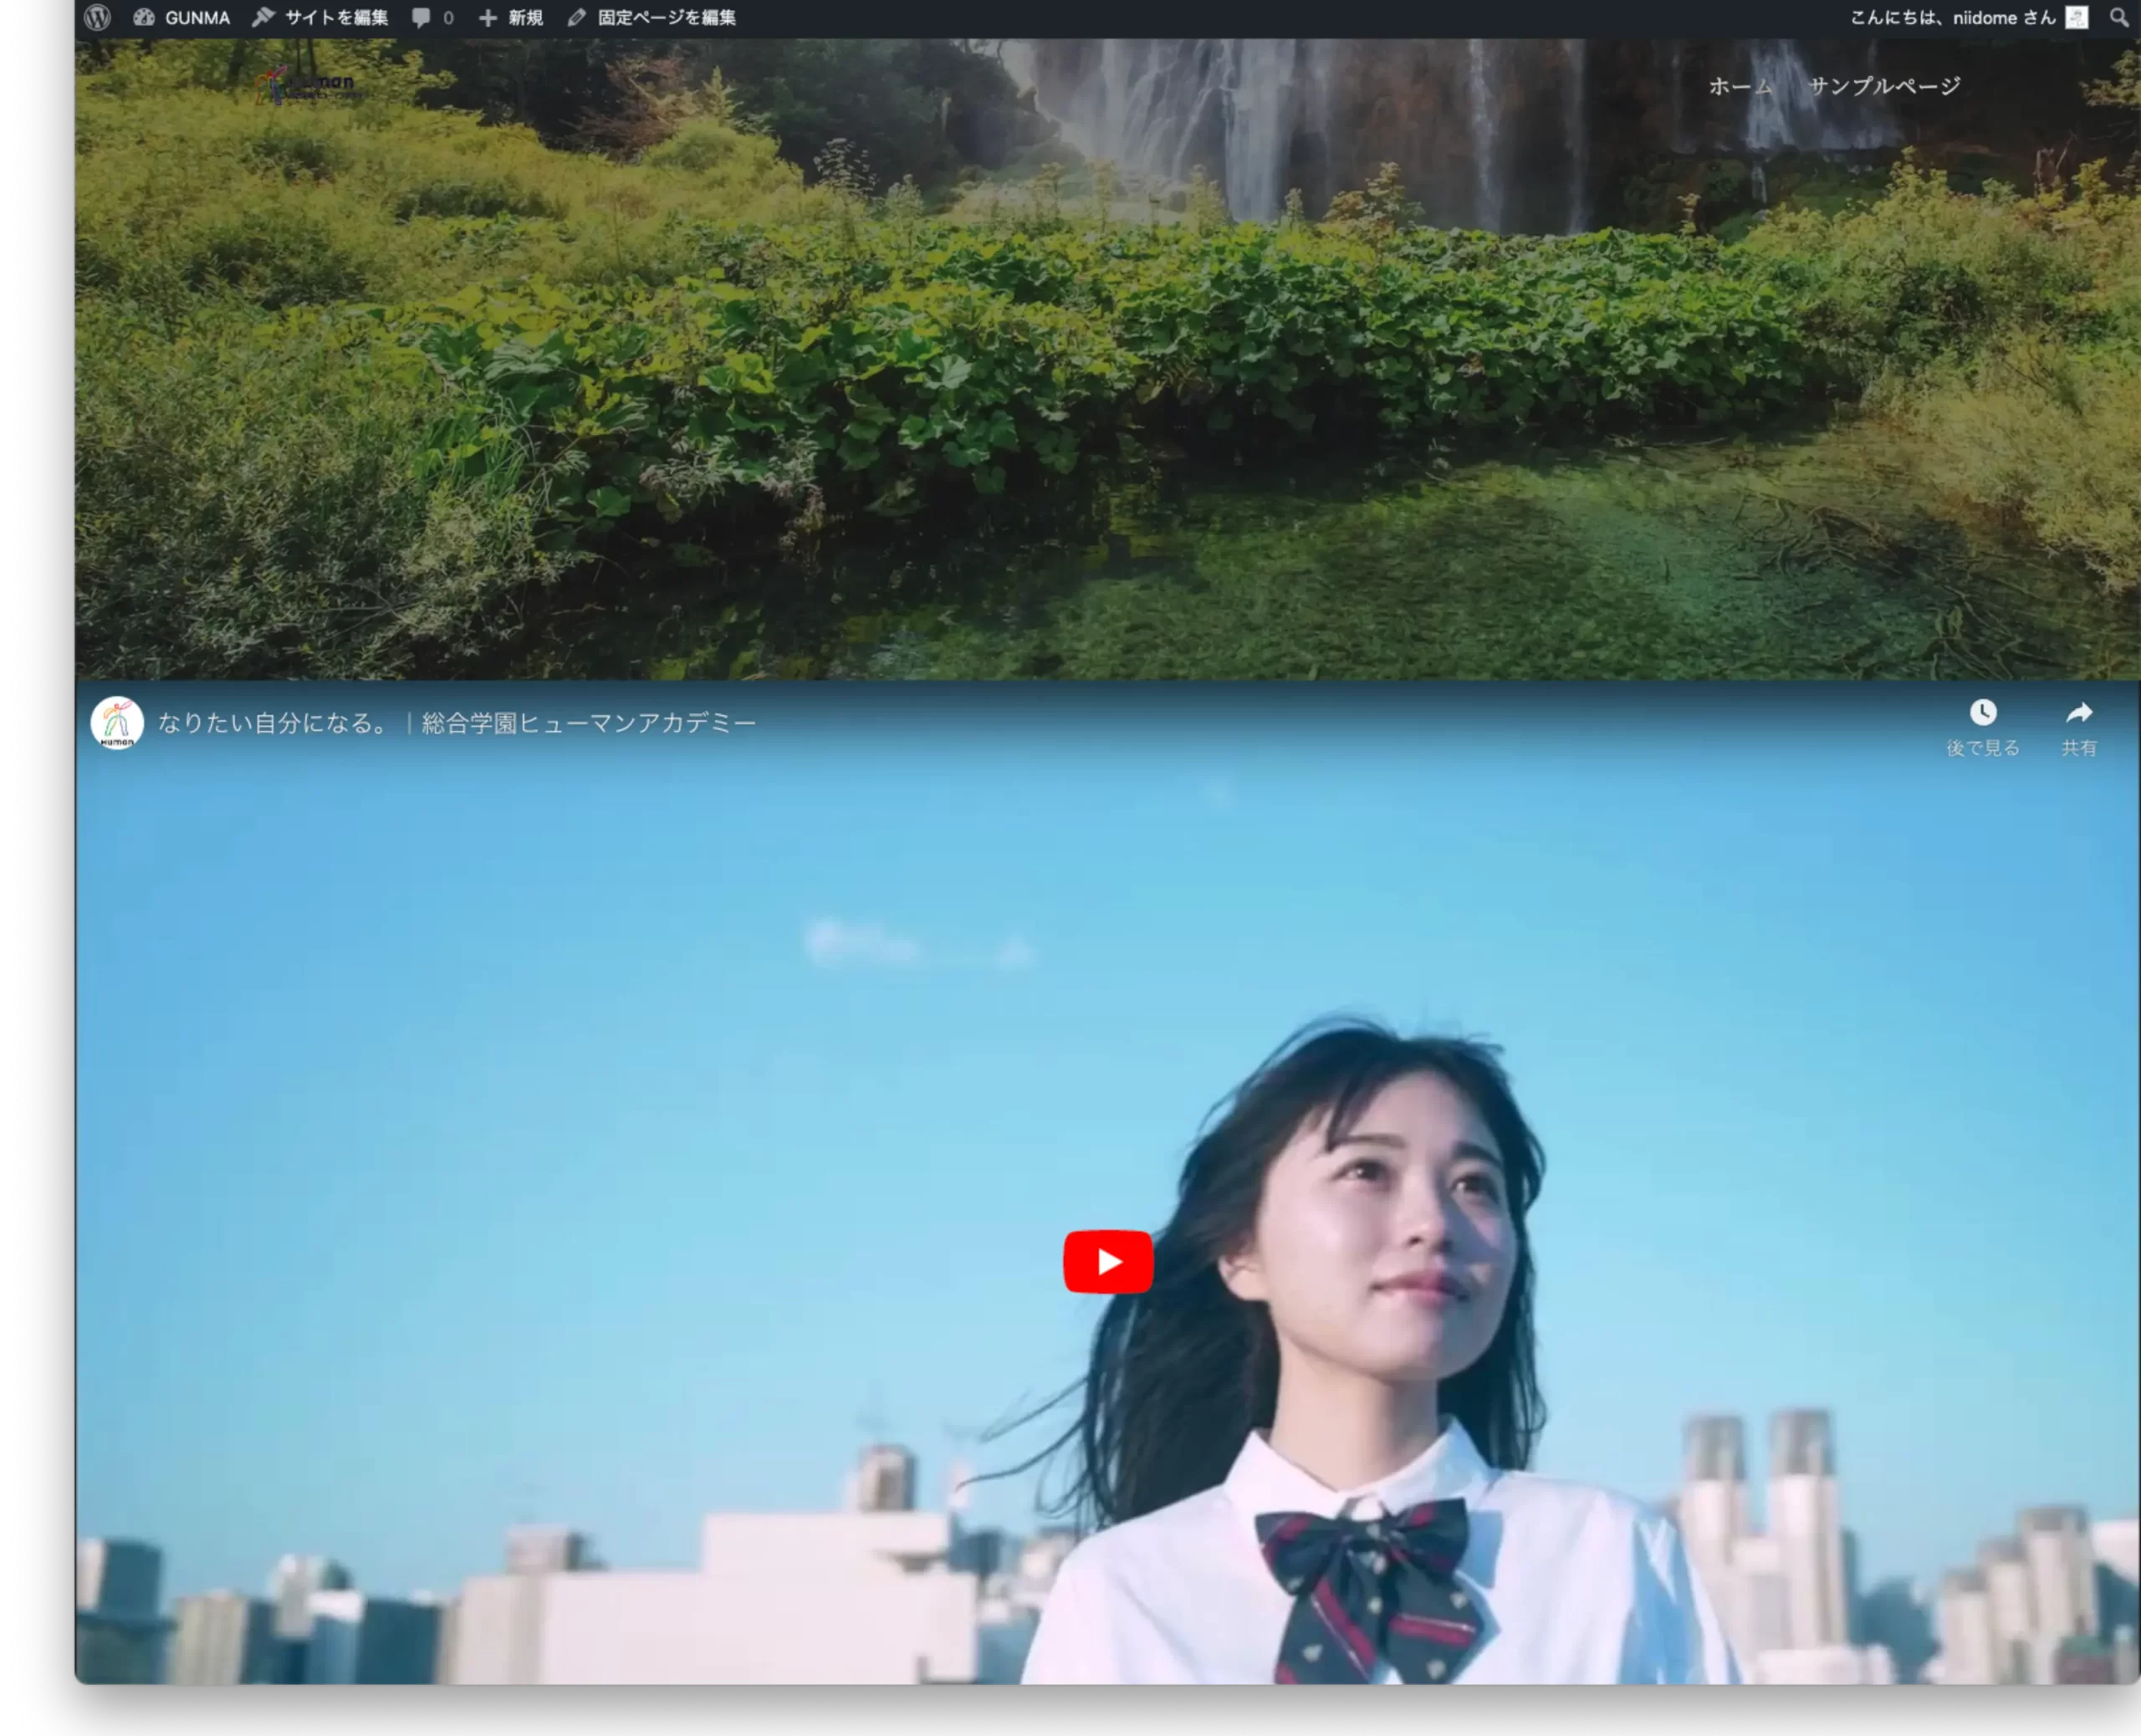Click the 後で見る clock icon
The height and width of the screenshot is (1736, 2141).
pos(1982,713)
